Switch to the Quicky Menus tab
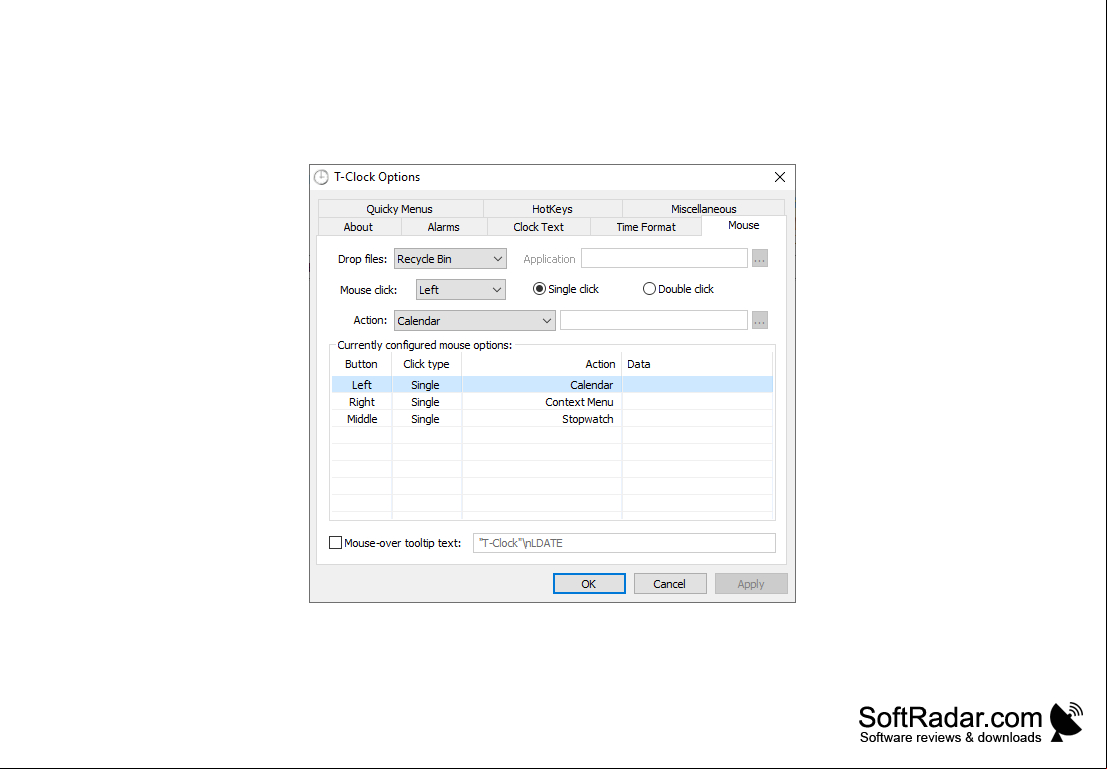This screenshot has width=1107, height=769. 400,208
